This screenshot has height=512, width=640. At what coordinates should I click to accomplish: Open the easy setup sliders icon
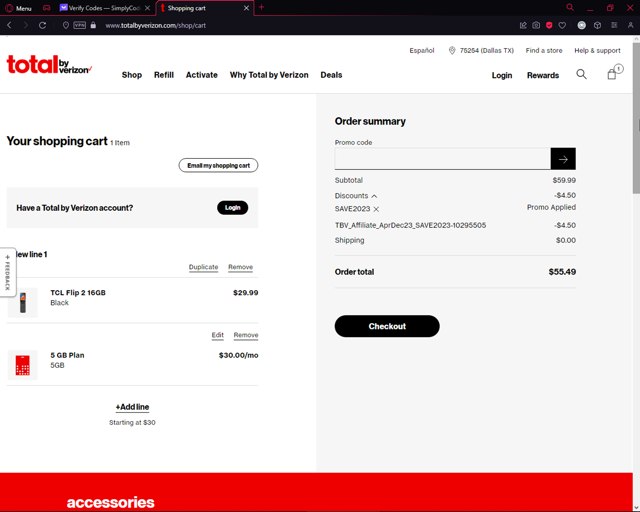point(614,25)
